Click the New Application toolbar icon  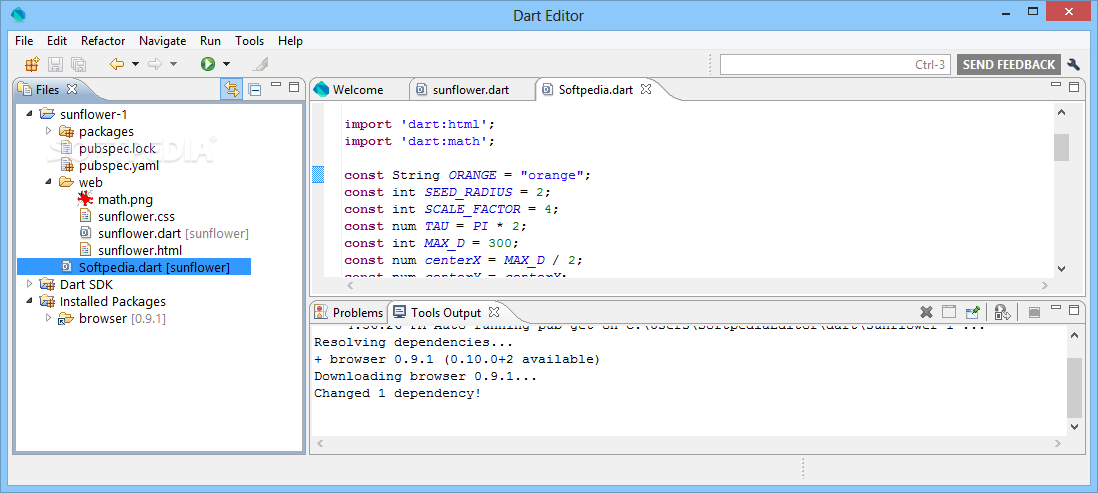click(x=32, y=64)
